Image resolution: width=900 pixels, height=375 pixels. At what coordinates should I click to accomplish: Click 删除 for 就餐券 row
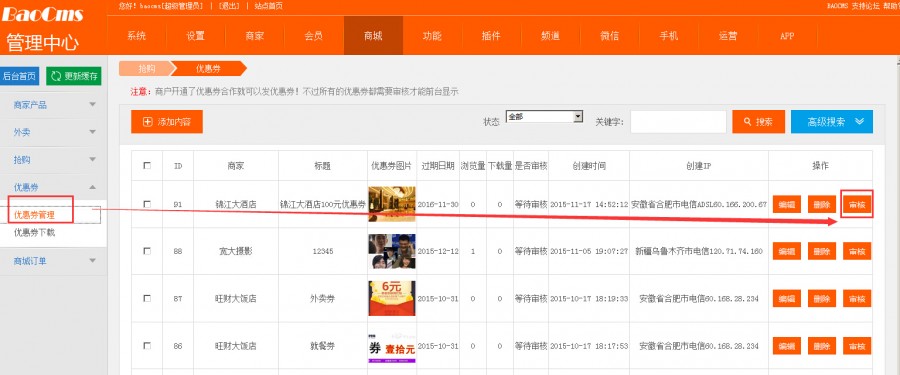[x=822, y=346]
